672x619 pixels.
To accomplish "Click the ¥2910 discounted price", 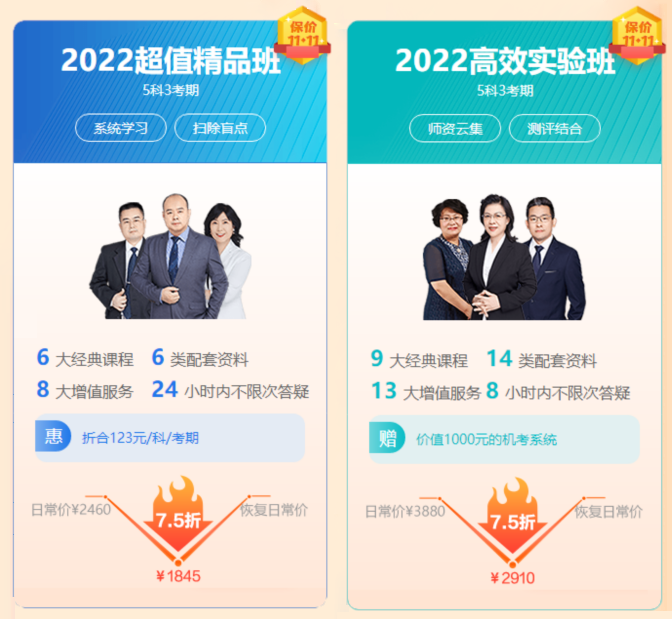I will point(513,578).
